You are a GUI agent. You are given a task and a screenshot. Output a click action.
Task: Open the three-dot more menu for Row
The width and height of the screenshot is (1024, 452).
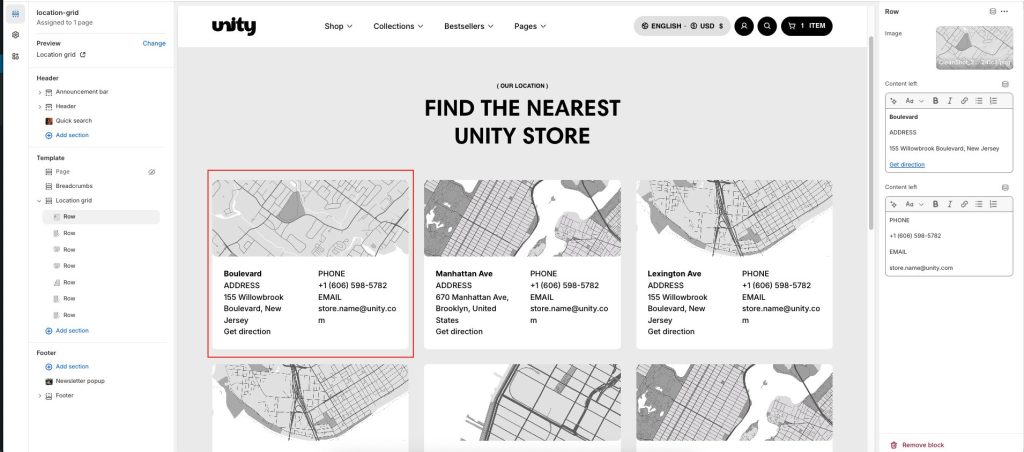[x=1004, y=11]
